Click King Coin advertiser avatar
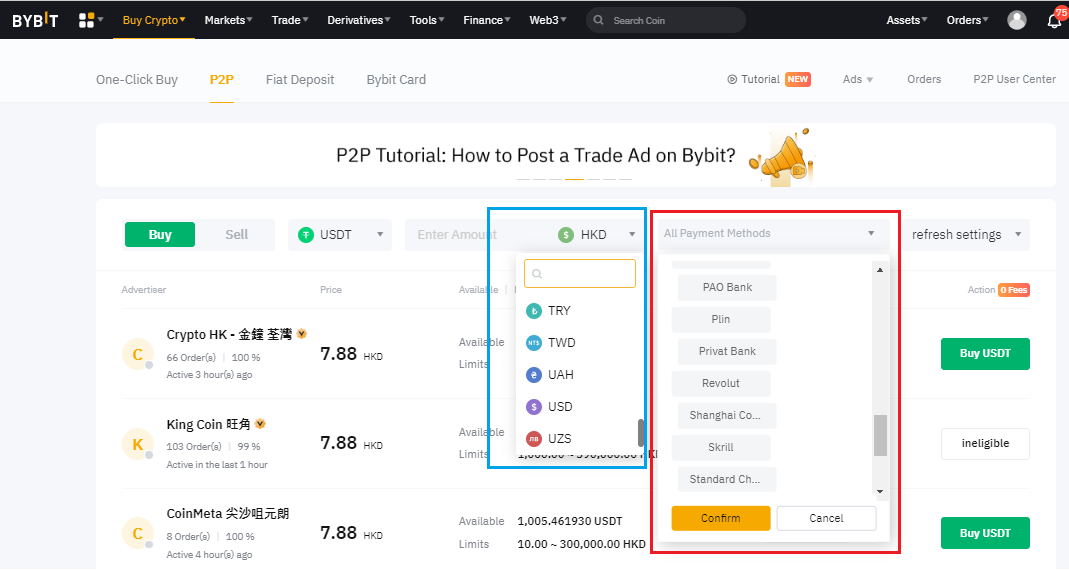Viewport: 1069px width, 571px height. pyautogui.click(x=138, y=444)
